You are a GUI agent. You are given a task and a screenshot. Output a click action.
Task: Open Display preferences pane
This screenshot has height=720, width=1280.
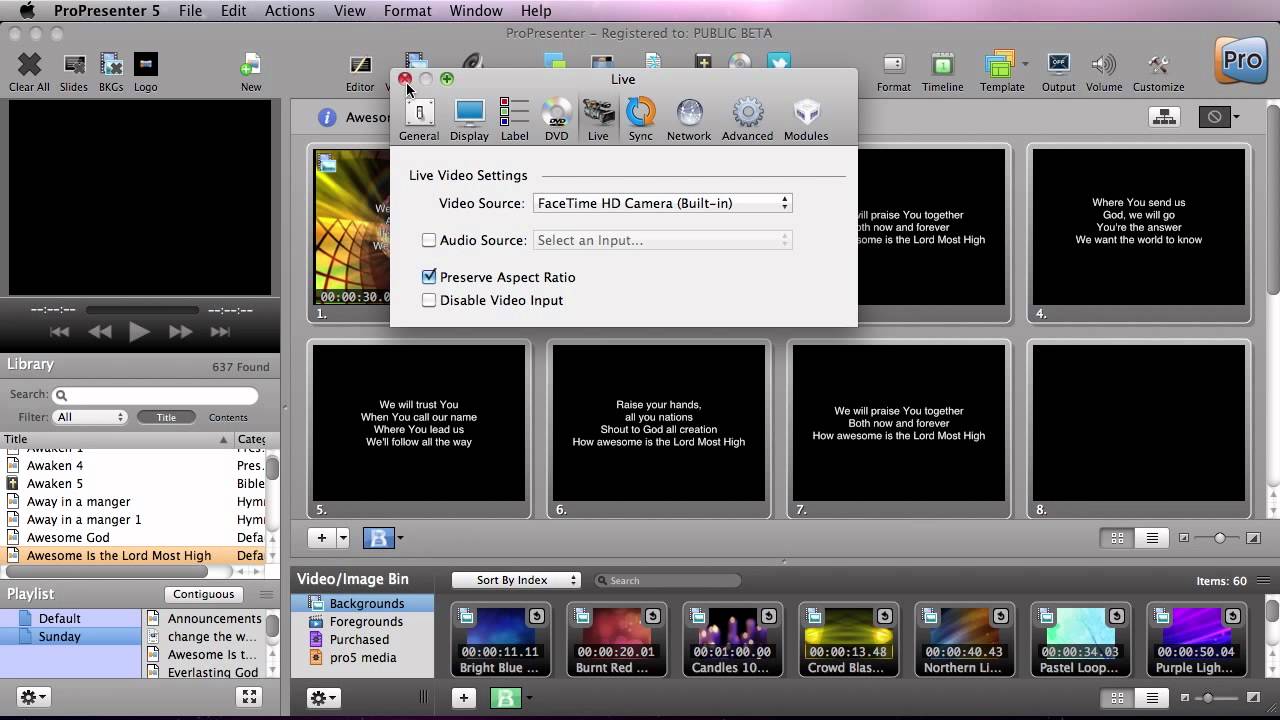tap(469, 119)
